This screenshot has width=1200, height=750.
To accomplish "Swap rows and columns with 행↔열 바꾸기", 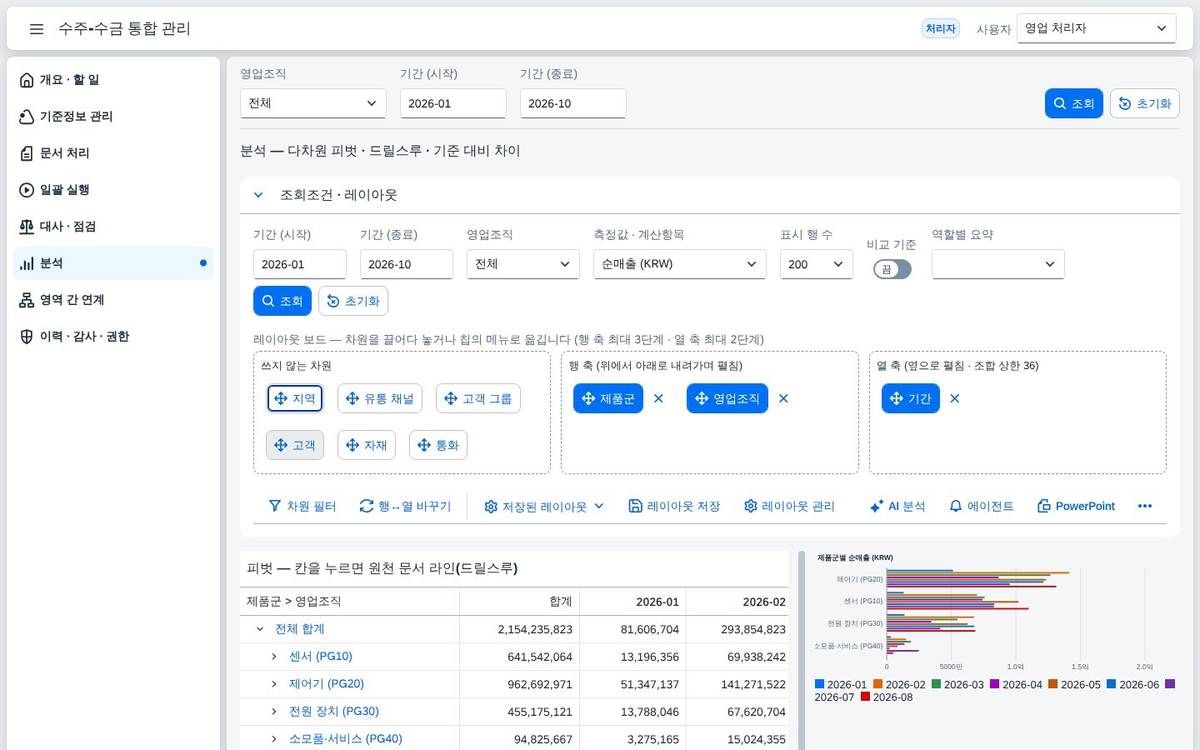I will point(405,506).
